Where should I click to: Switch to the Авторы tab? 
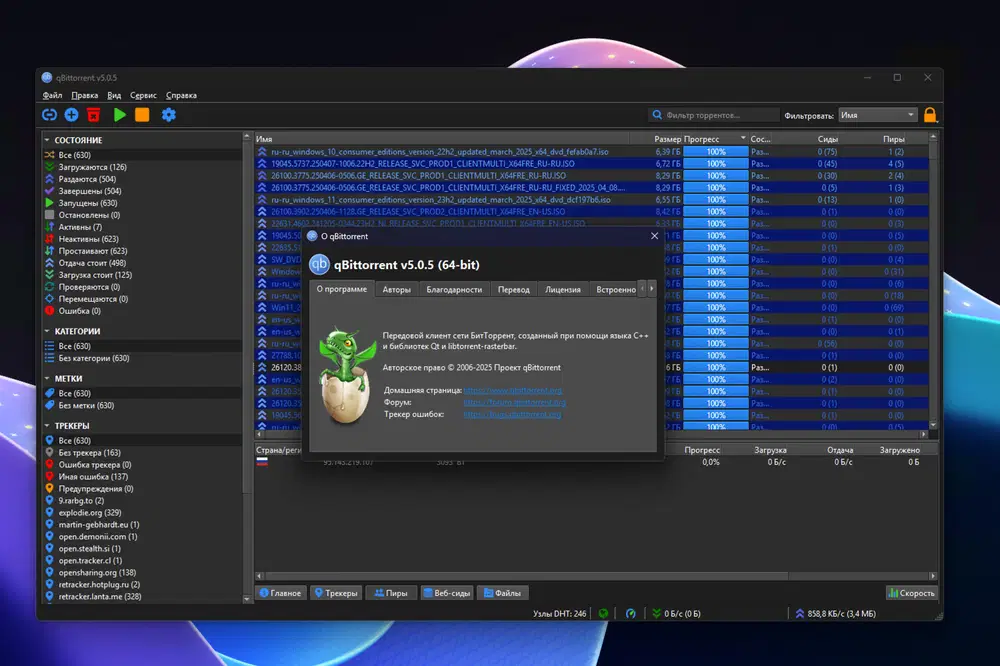click(x=397, y=290)
